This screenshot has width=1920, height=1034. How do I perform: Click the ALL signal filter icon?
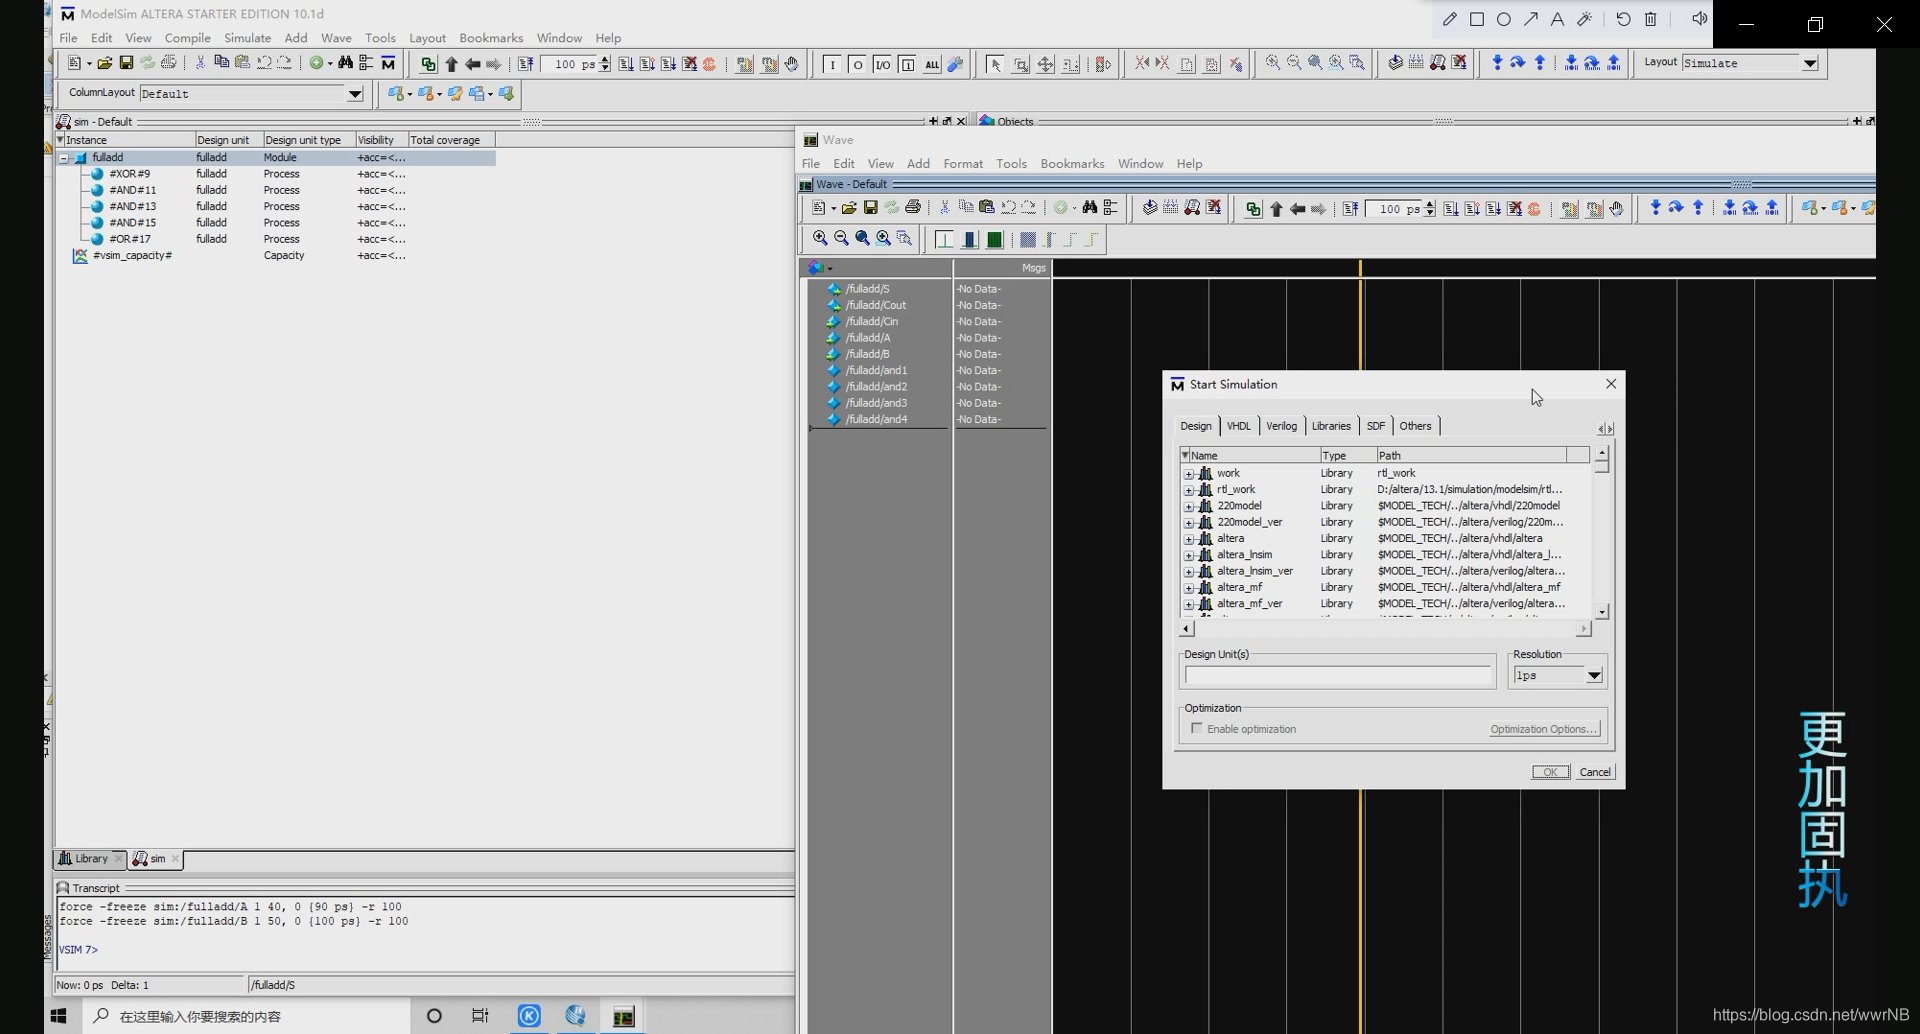pos(932,64)
